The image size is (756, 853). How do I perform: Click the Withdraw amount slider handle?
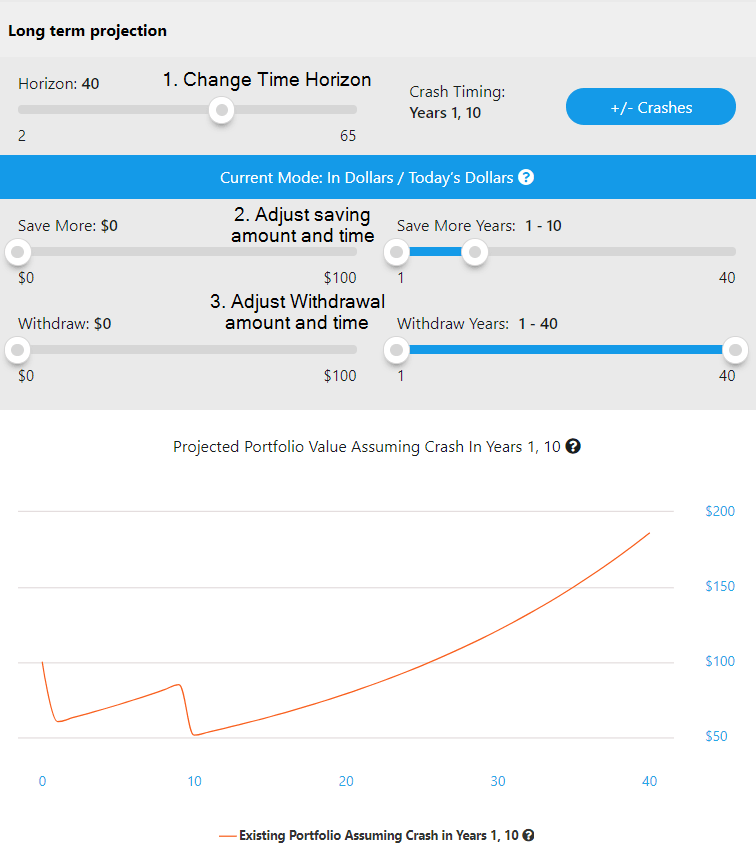17,350
